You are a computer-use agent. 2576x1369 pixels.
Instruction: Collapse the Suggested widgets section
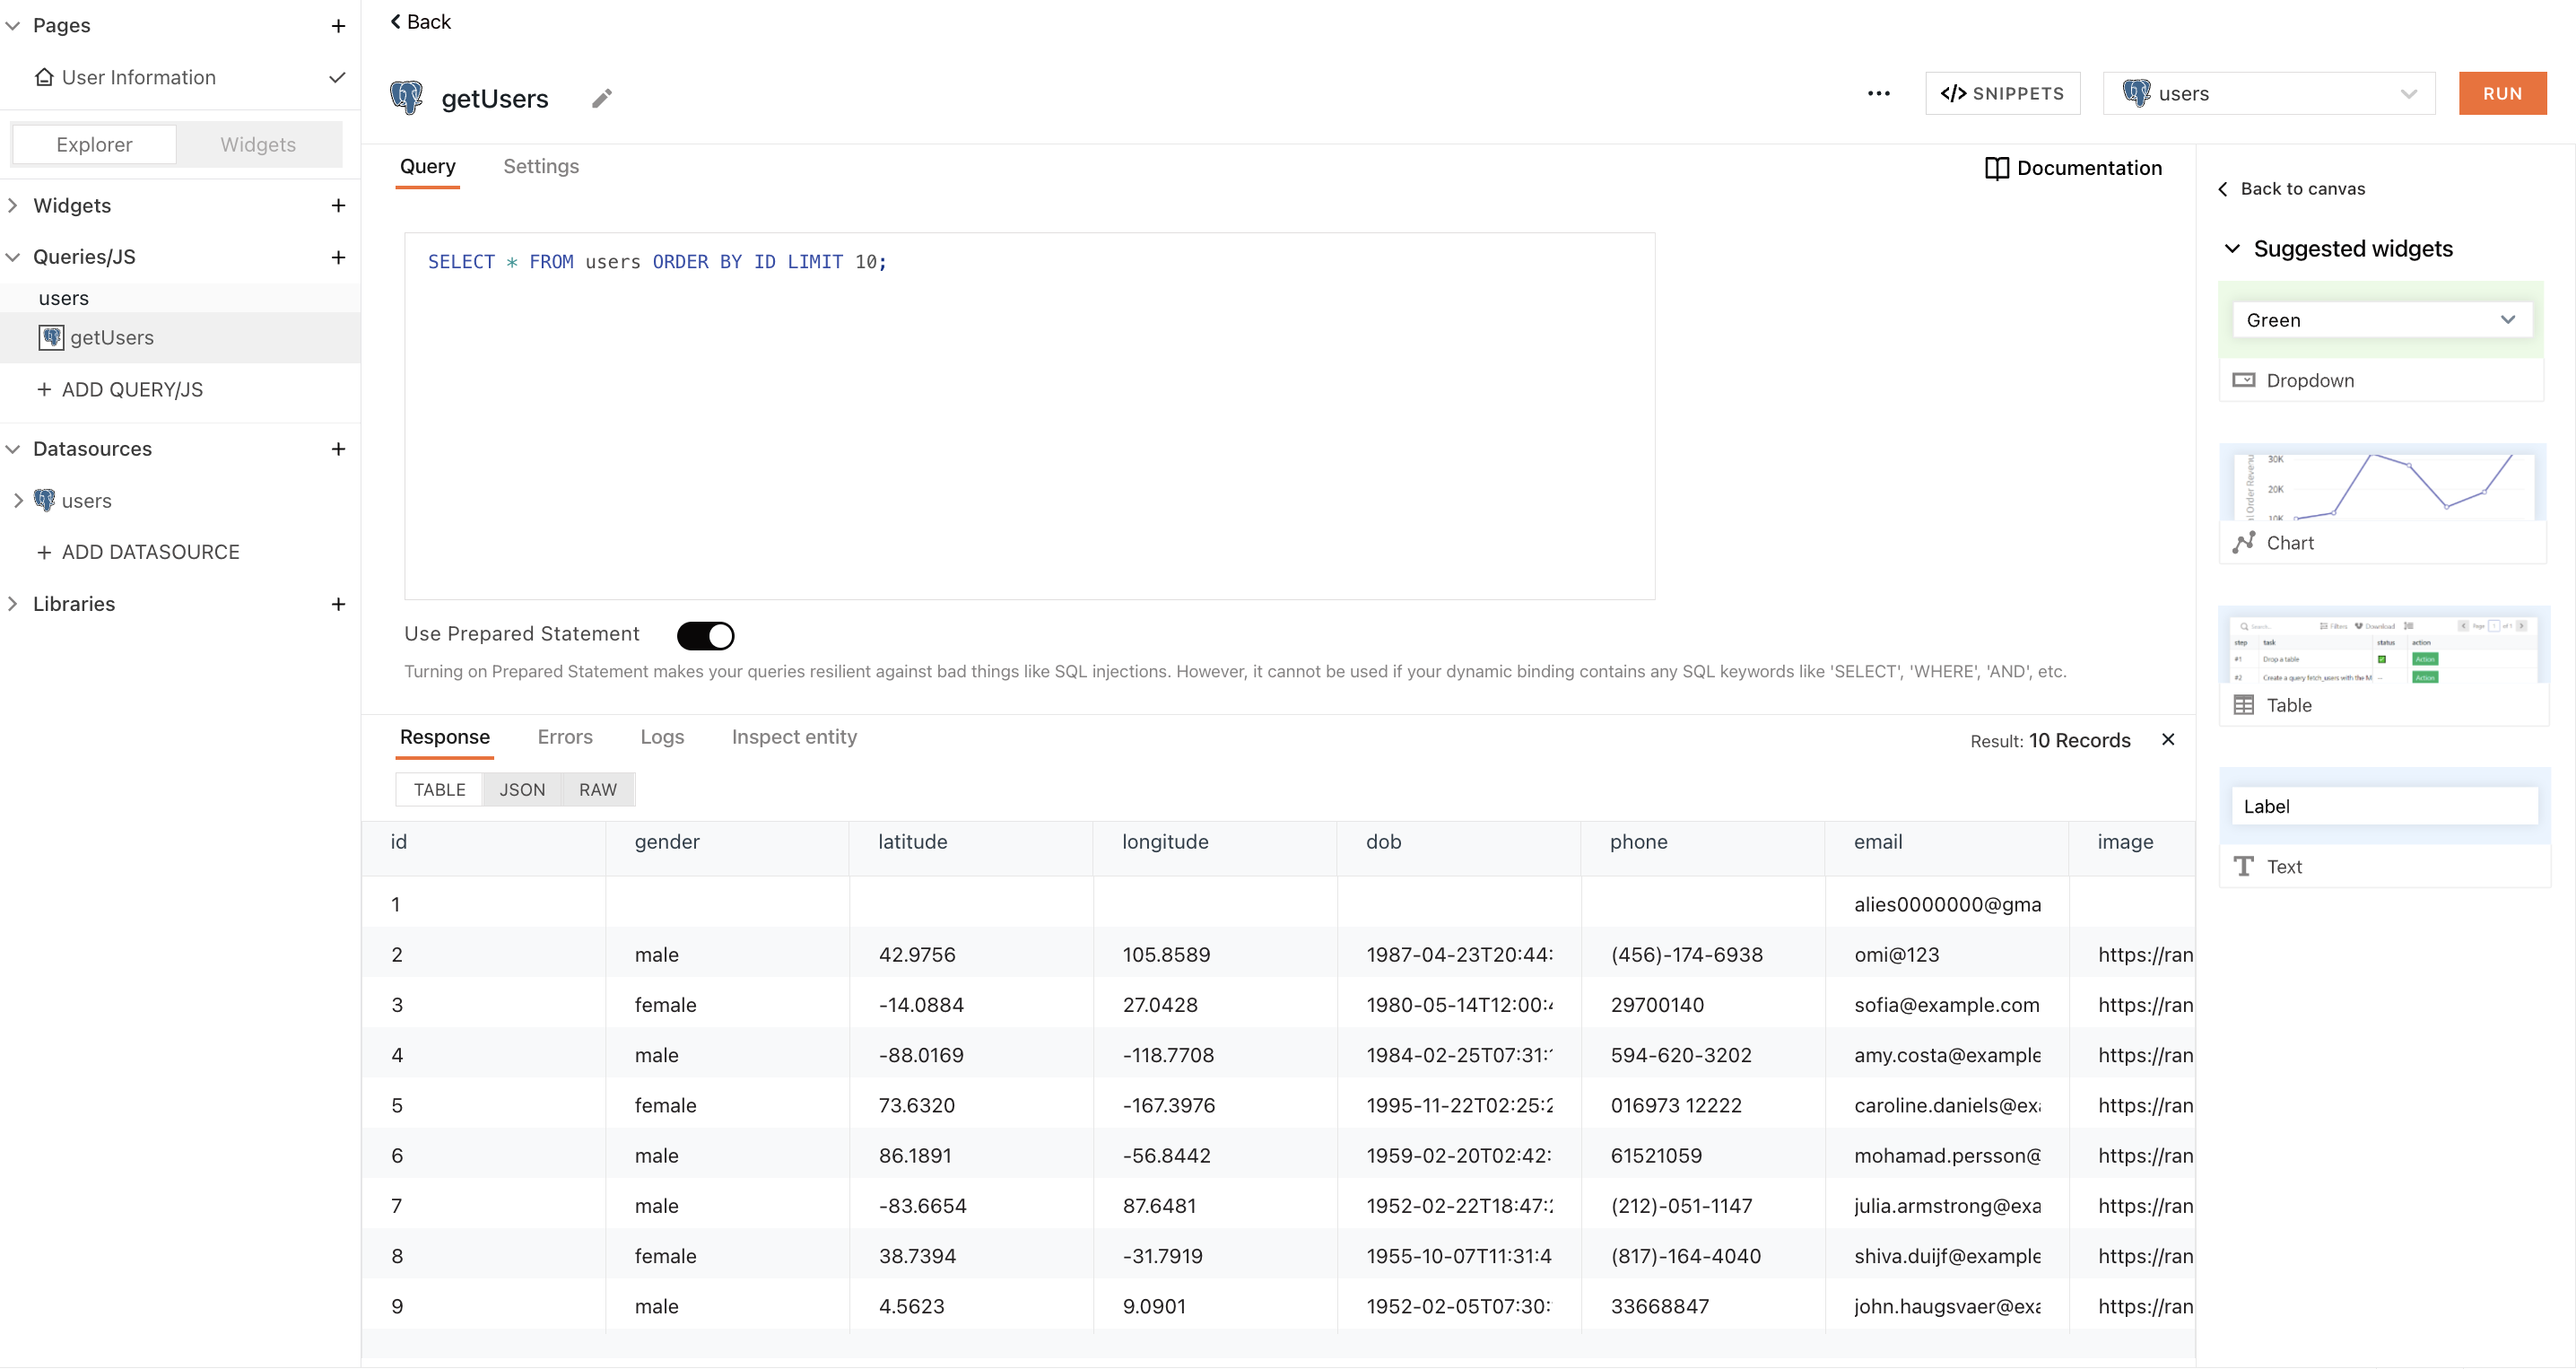2231,249
